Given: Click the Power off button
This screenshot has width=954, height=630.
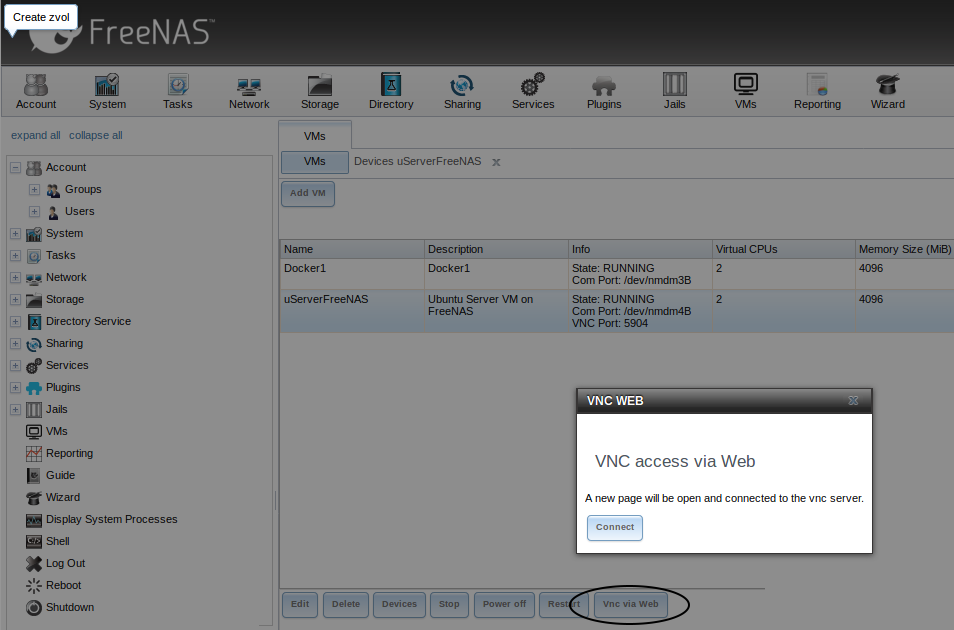Looking at the screenshot, I should pos(504,604).
